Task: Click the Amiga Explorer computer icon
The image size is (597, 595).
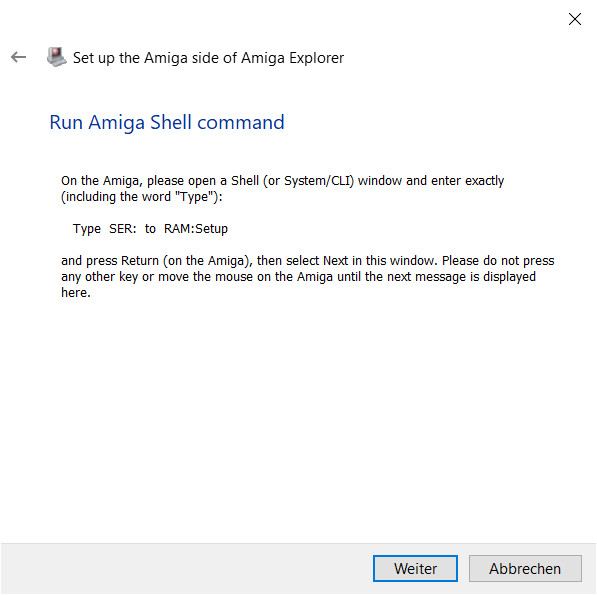Action: click(x=57, y=57)
